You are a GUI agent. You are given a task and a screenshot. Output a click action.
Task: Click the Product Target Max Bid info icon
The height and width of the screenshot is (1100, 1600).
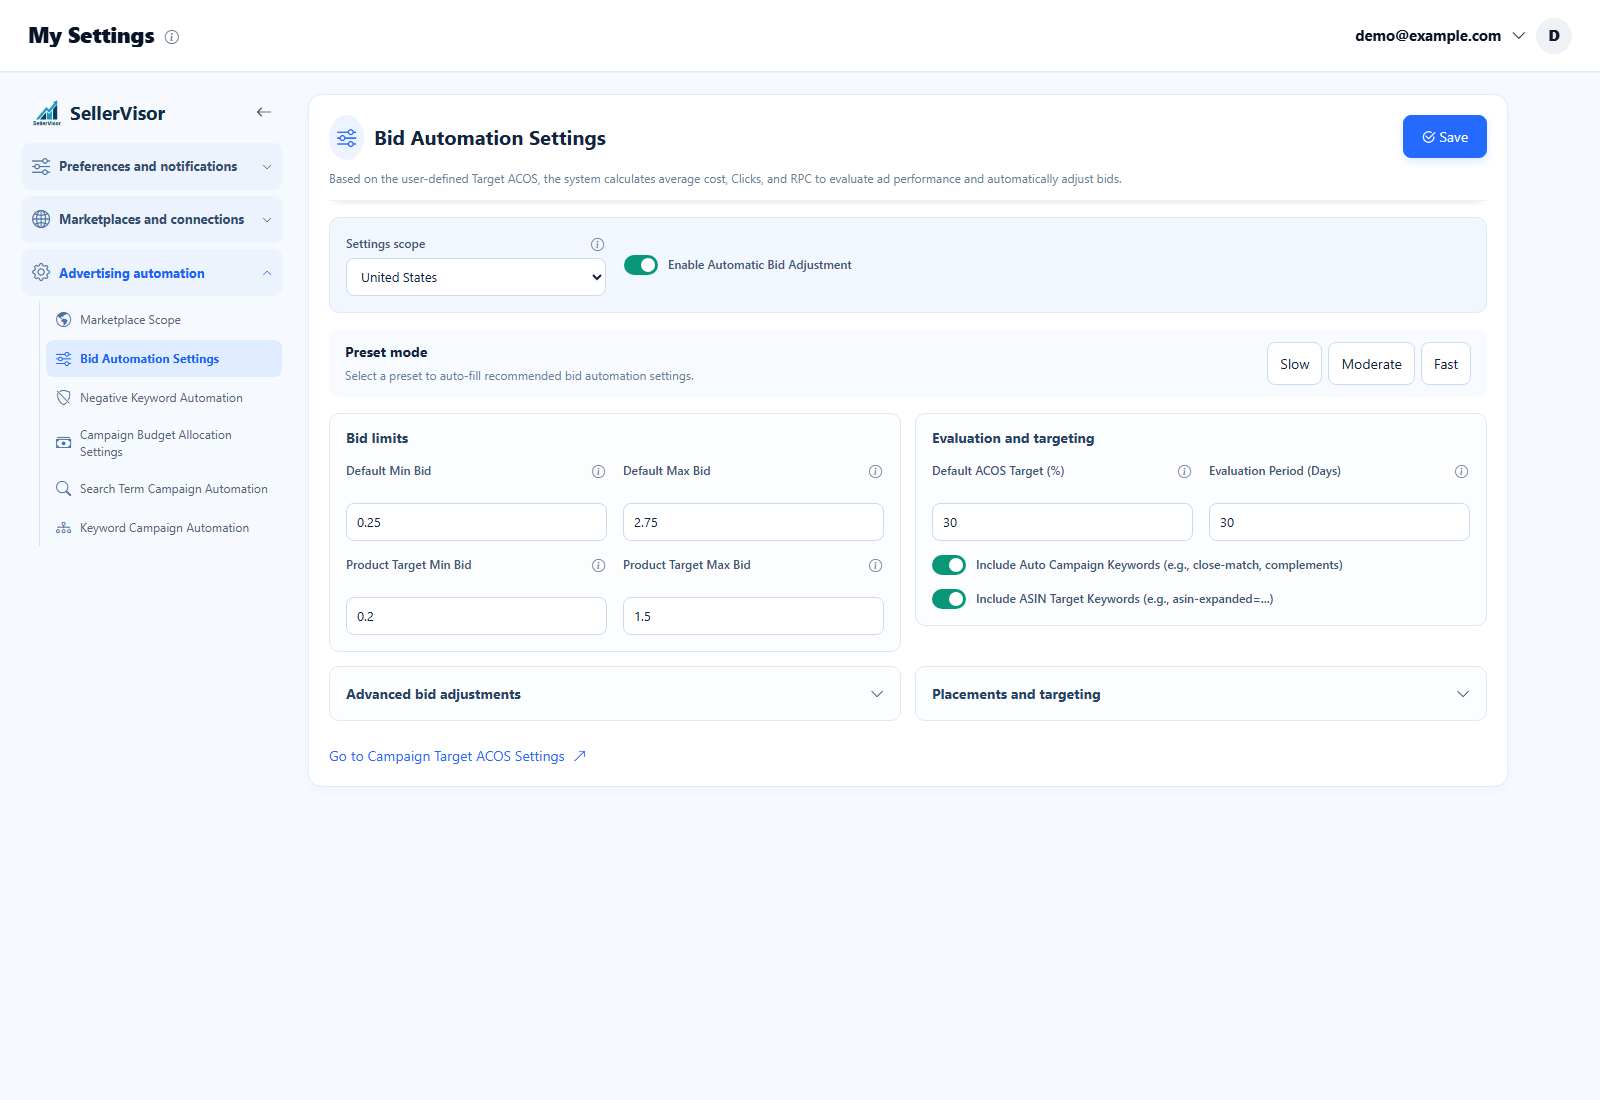point(876,565)
